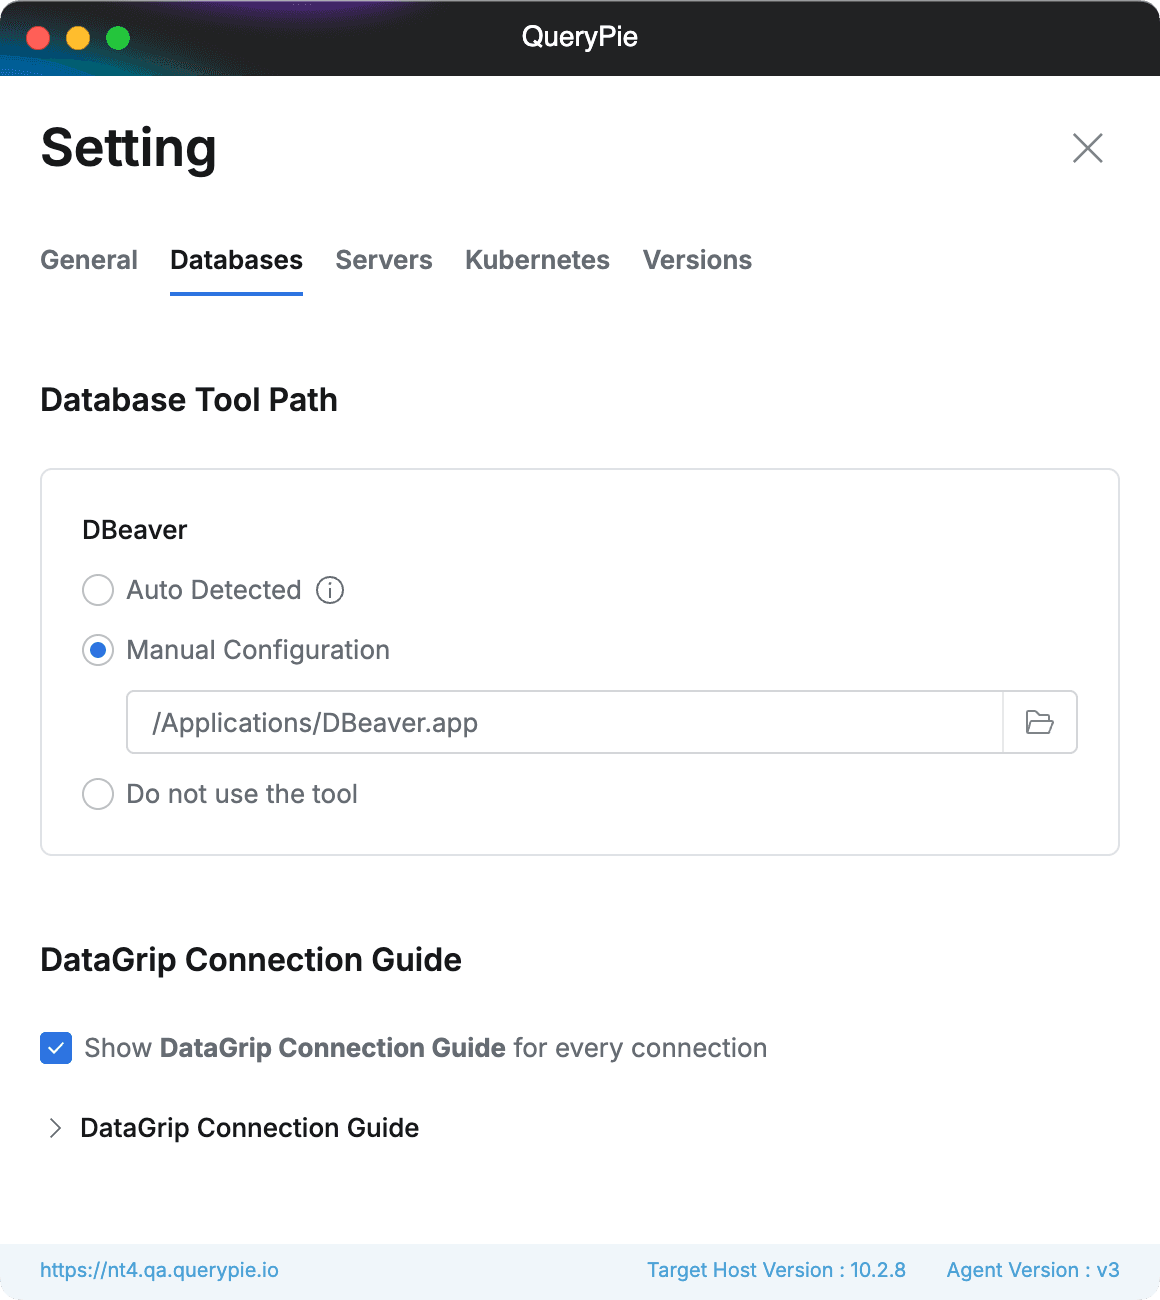The image size is (1160, 1300).
Task: Select the Databases tab
Action: 236,260
